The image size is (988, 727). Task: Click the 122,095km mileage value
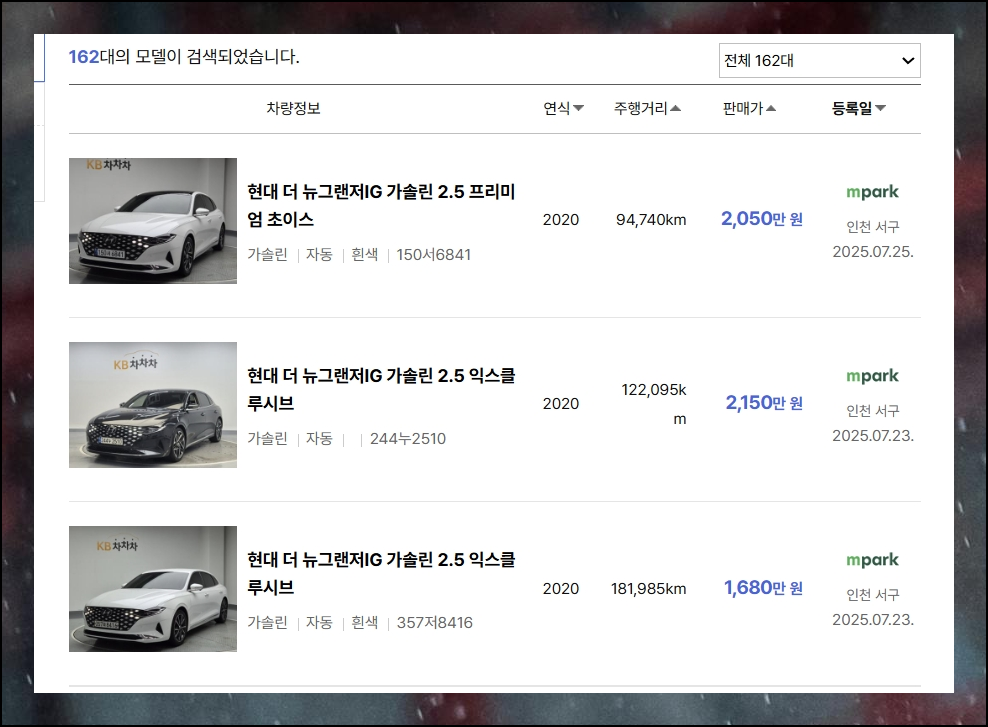point(653,404)
